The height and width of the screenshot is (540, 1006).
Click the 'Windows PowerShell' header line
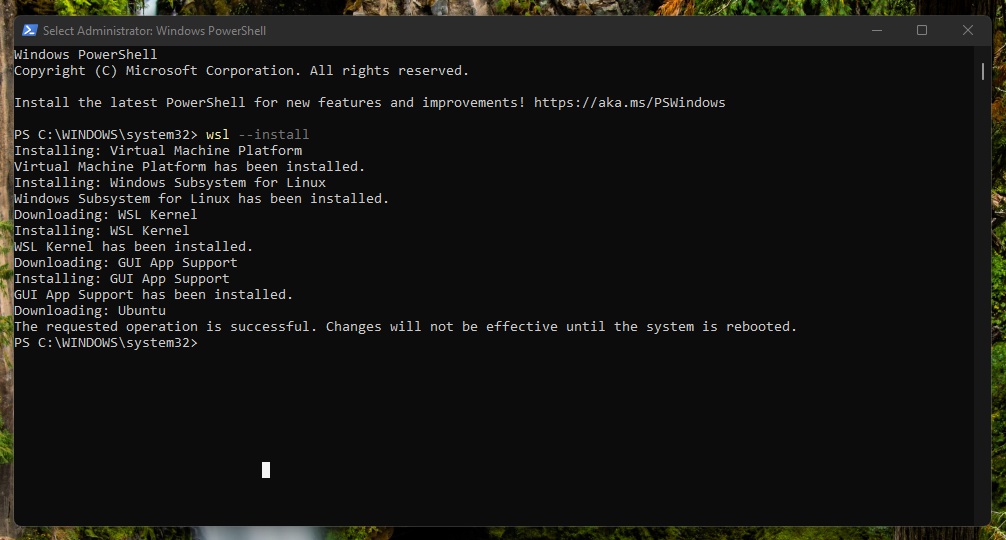pyautogui.click(x=86, y=55)
